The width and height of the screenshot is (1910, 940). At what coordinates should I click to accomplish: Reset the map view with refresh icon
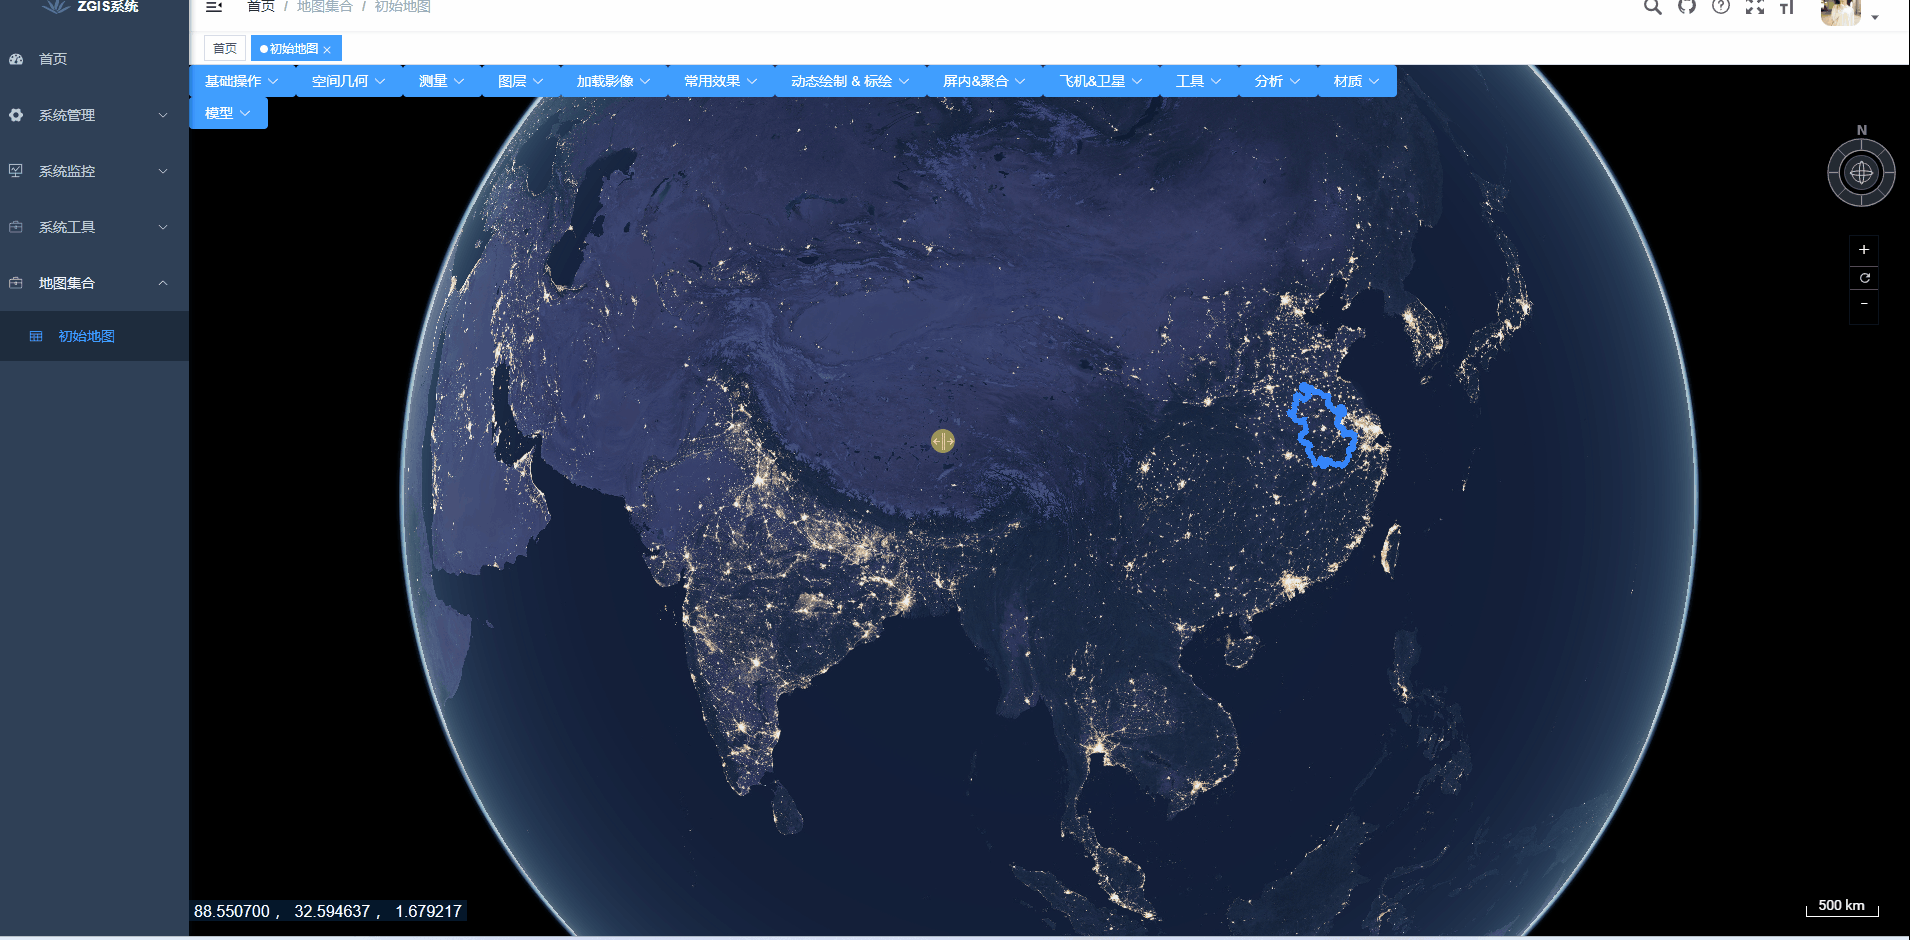tap(1864, 278)
